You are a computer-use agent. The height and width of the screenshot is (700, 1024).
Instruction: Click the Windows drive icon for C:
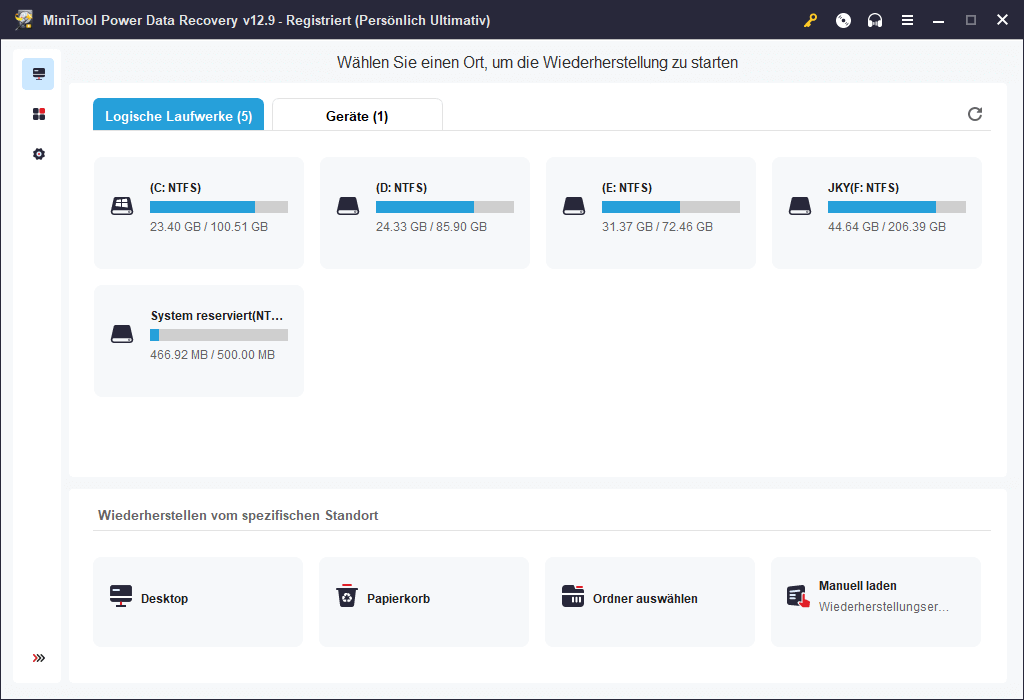122,206
